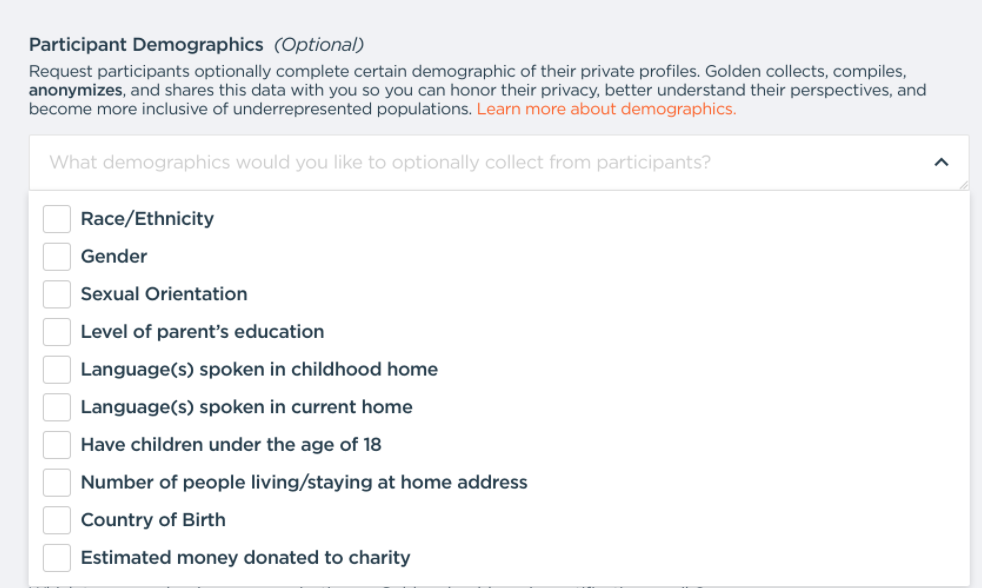Choose Sexual Orientation option text

(x=164, y=294)
